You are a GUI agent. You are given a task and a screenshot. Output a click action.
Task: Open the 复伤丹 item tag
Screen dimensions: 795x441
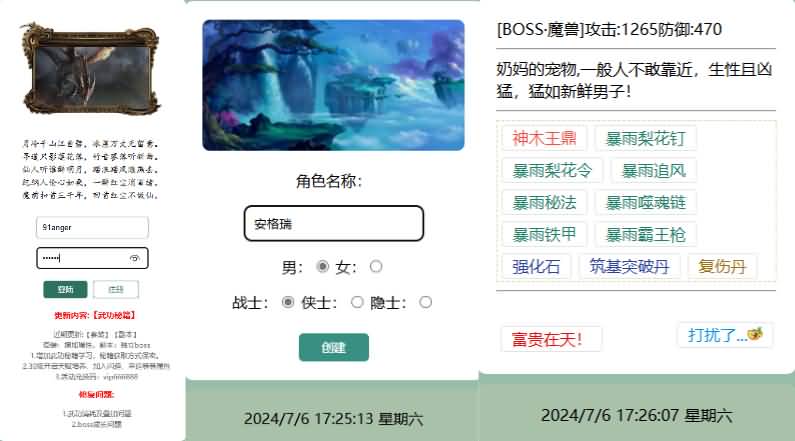click(x=722, y=266)
